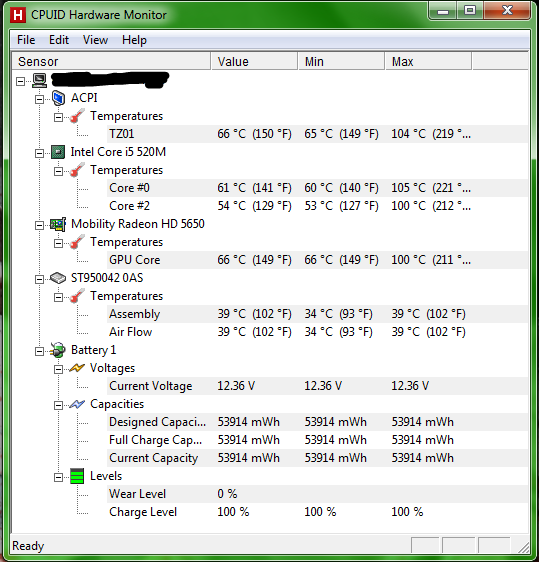Click Current Voltage value 12.36 V
Viewport: 539px width, 562px height.
click(x=236, y=386)
